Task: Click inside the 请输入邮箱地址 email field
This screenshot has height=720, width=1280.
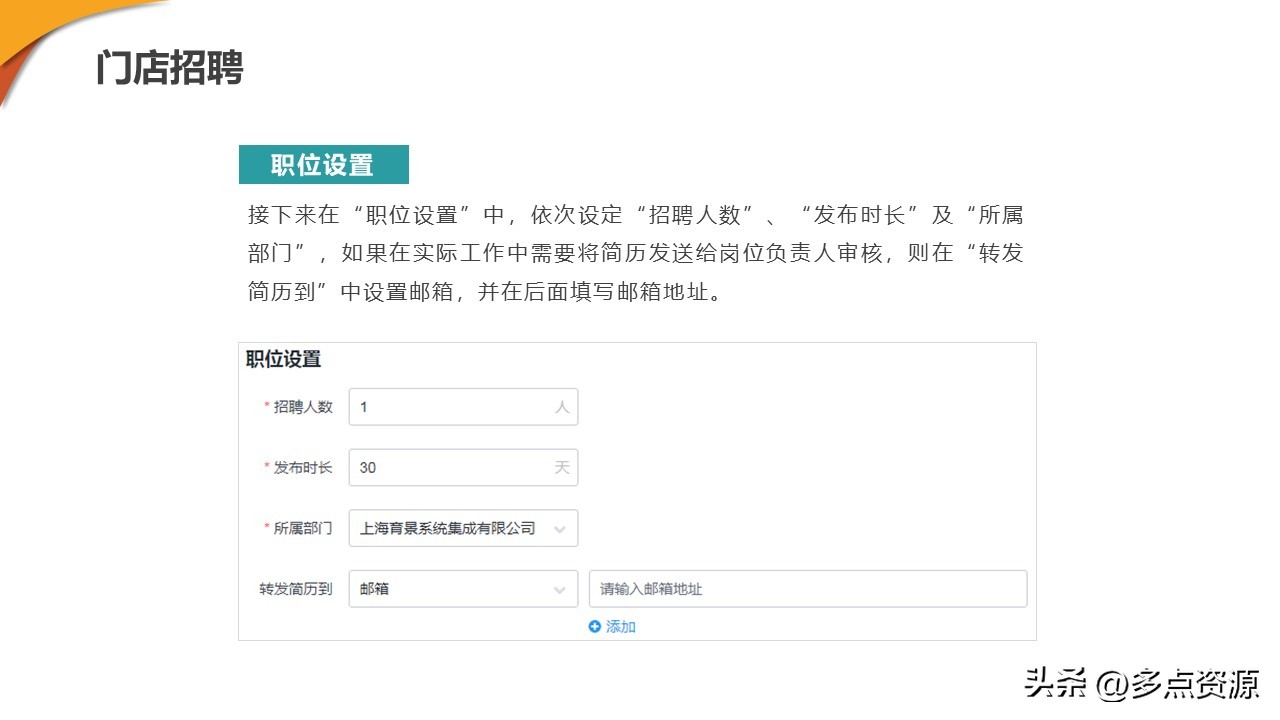Action: point(806,588)
